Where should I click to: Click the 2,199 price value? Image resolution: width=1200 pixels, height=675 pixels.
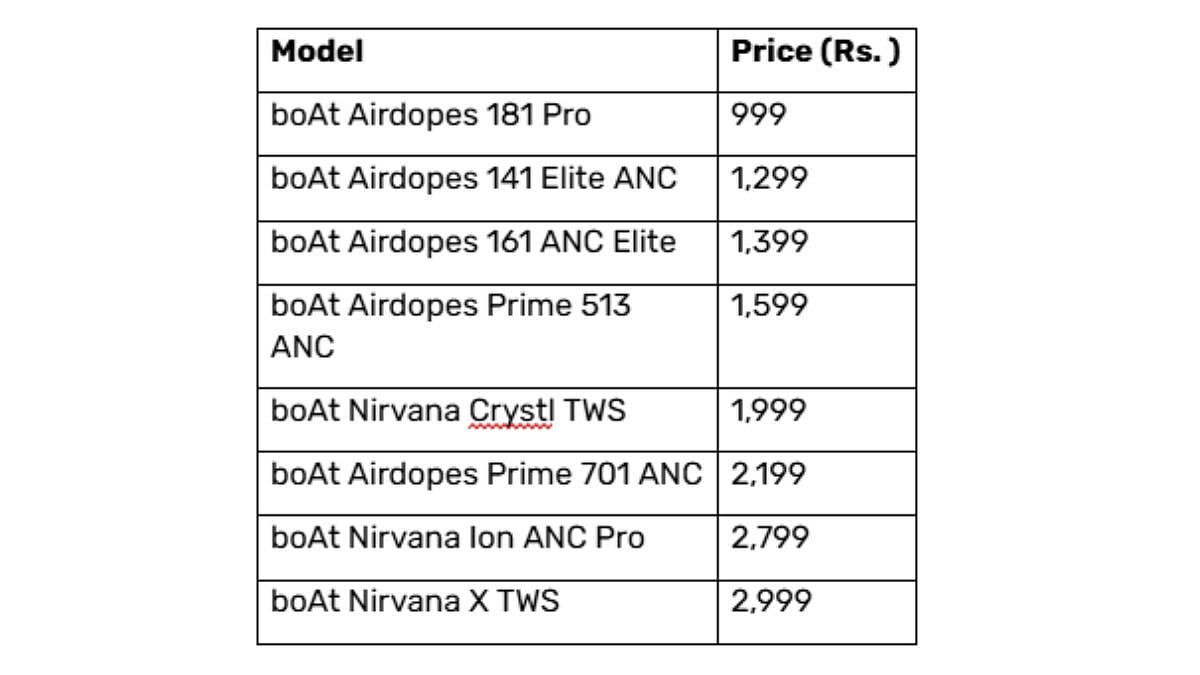coord(769,474)
